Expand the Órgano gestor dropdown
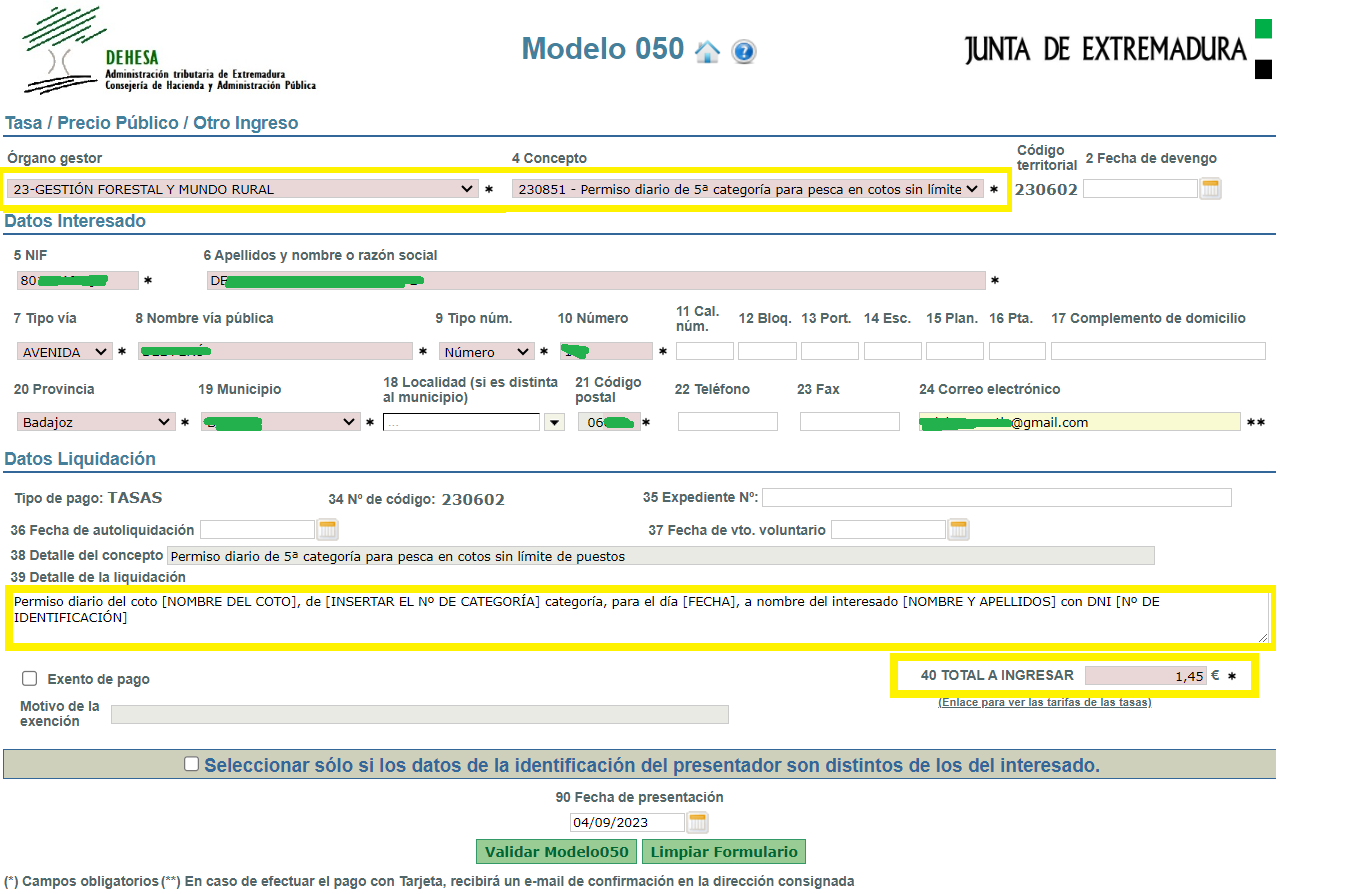The width and height of the screenshot is (1365, 894). 242,189
